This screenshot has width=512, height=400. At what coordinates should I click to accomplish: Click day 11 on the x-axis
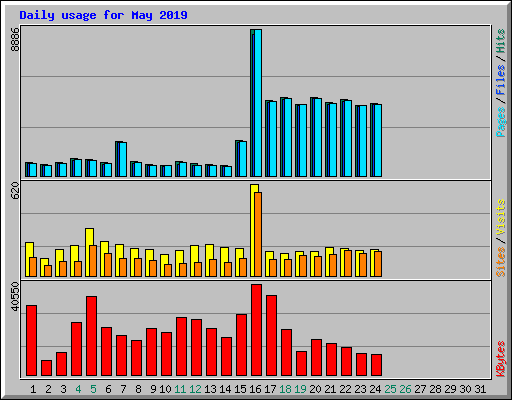pos(180,389)
